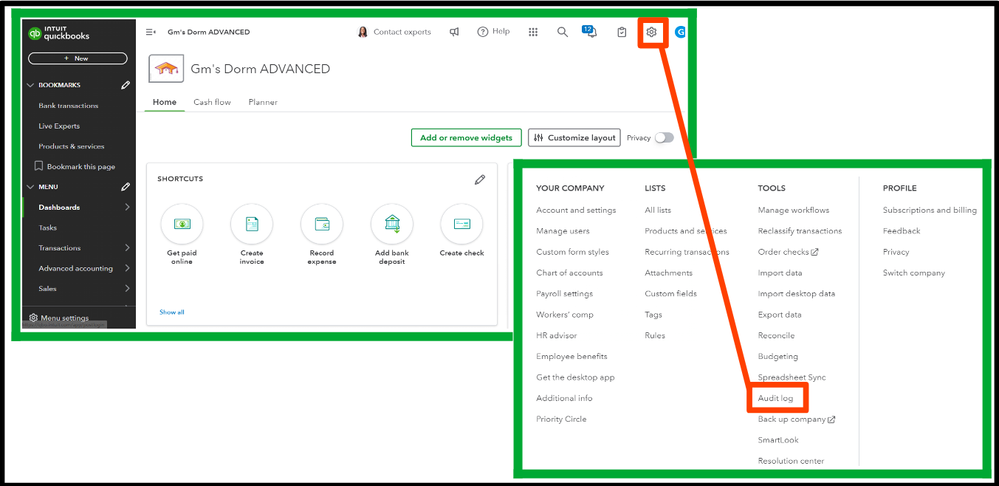Click the Add bank deposit shortcut icon
The height and width of the screenshot is (486, 999).
click(x=392, y=224)
